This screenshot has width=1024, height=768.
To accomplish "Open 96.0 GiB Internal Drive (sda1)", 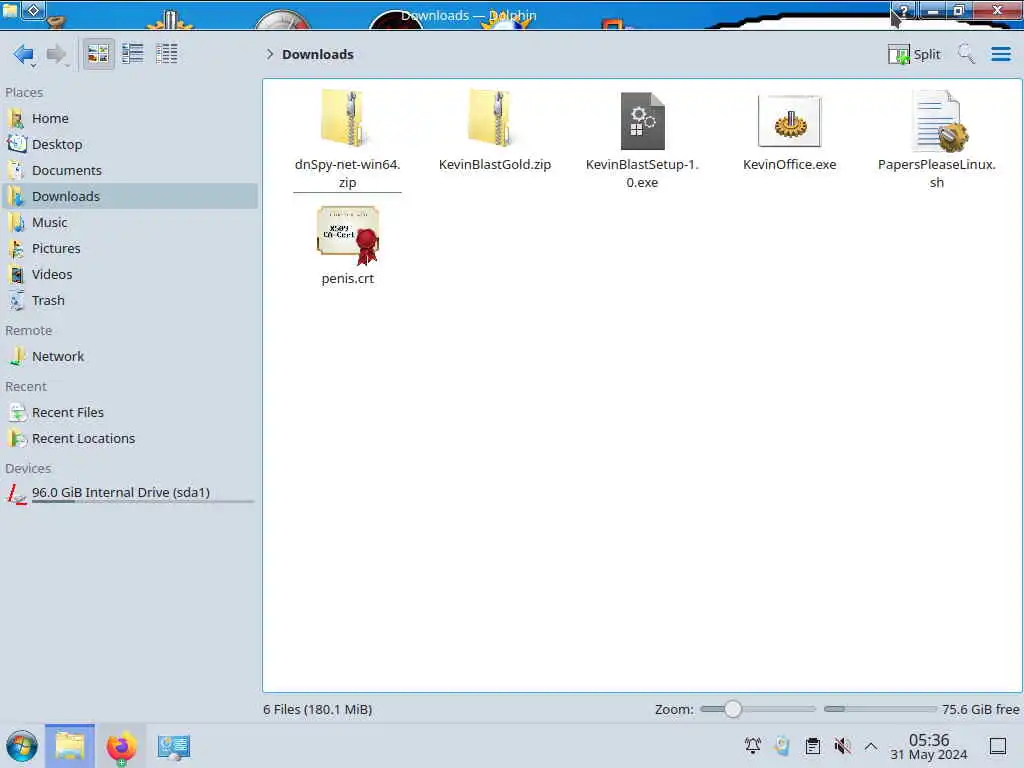I will pos(129,494).
